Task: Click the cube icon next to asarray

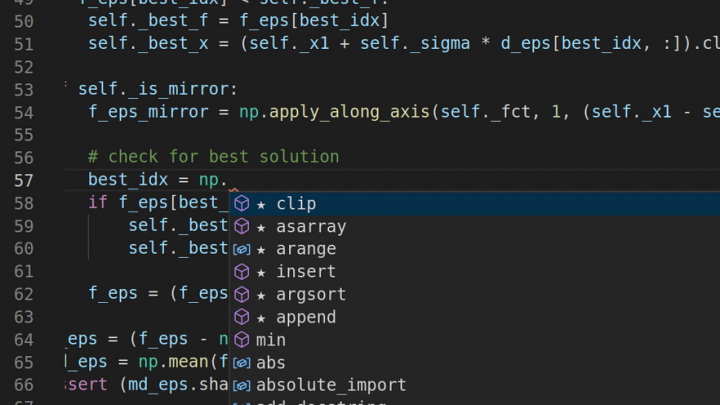Action: pos(241,227)
